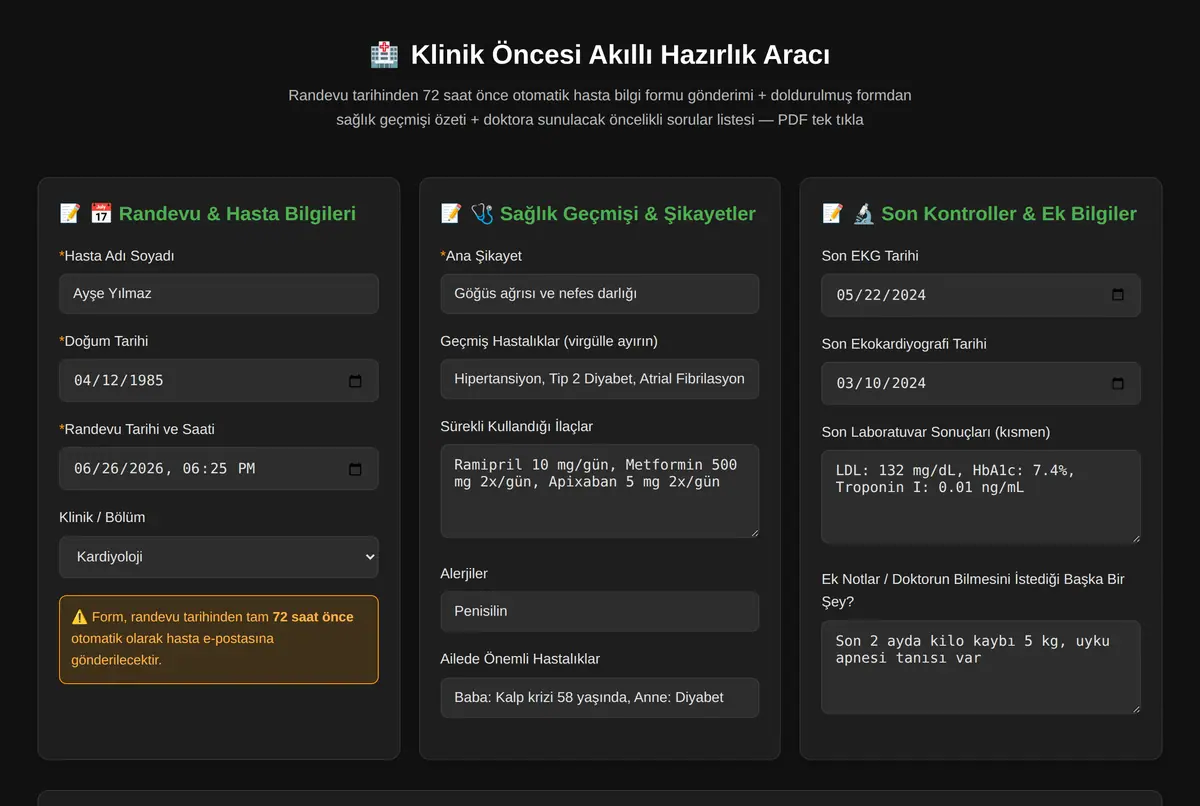This screenshot has height=806, width=1200.
Task: Grab resize handle of Ek Notlar textarea
Action: (1134, 708)
